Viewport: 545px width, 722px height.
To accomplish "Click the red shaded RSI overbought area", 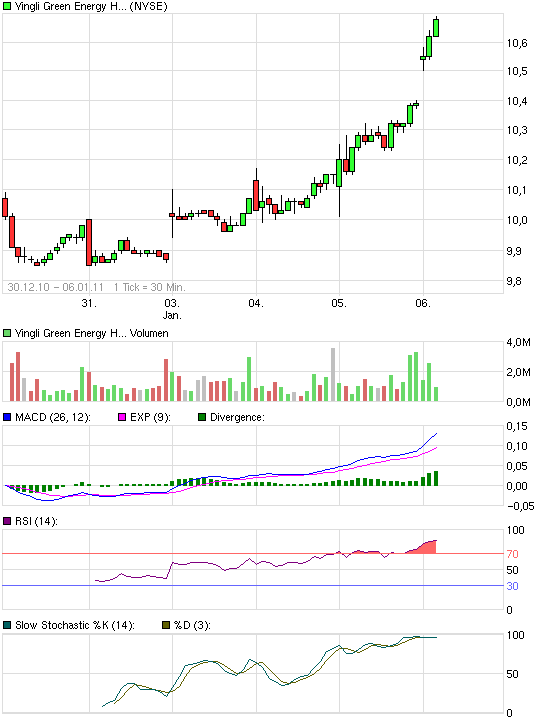I will 428,548.
